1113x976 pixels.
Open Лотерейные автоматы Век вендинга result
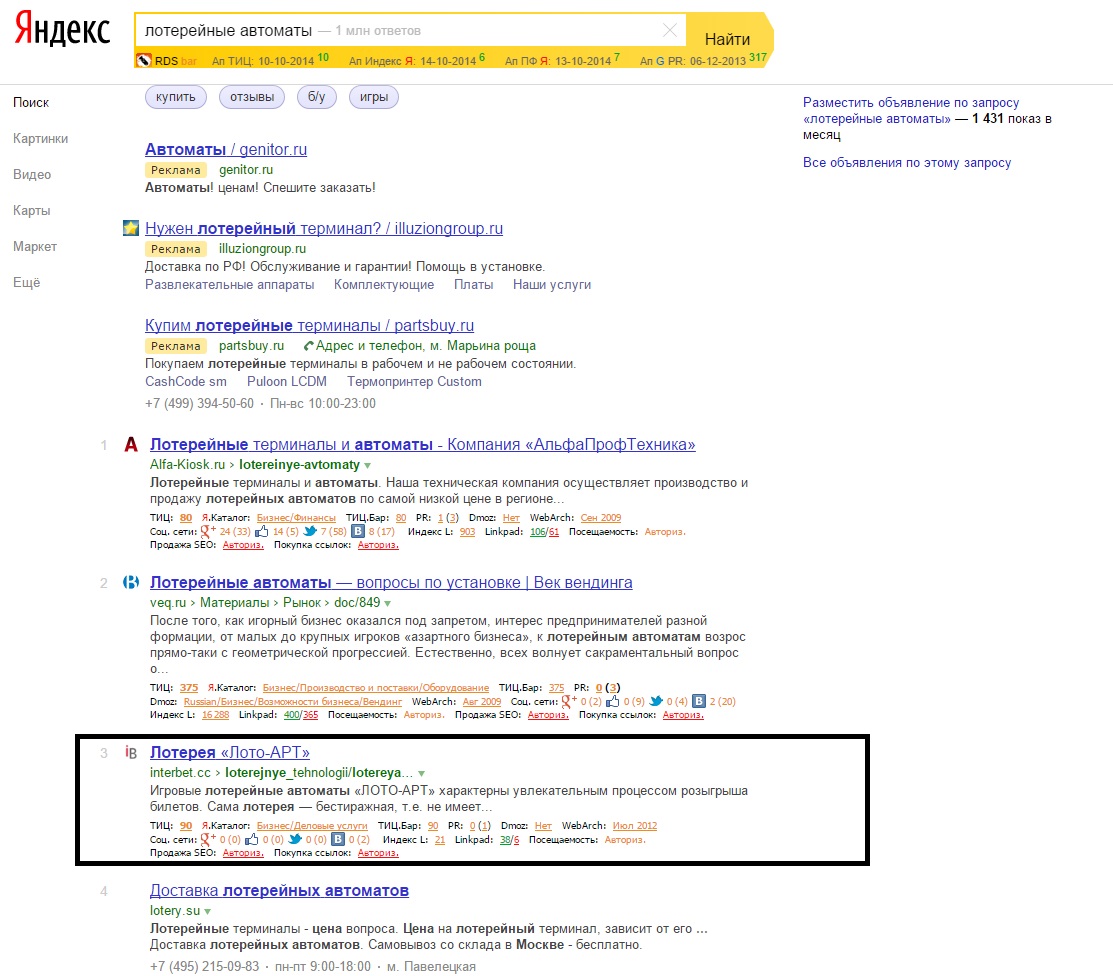(391, 583)
